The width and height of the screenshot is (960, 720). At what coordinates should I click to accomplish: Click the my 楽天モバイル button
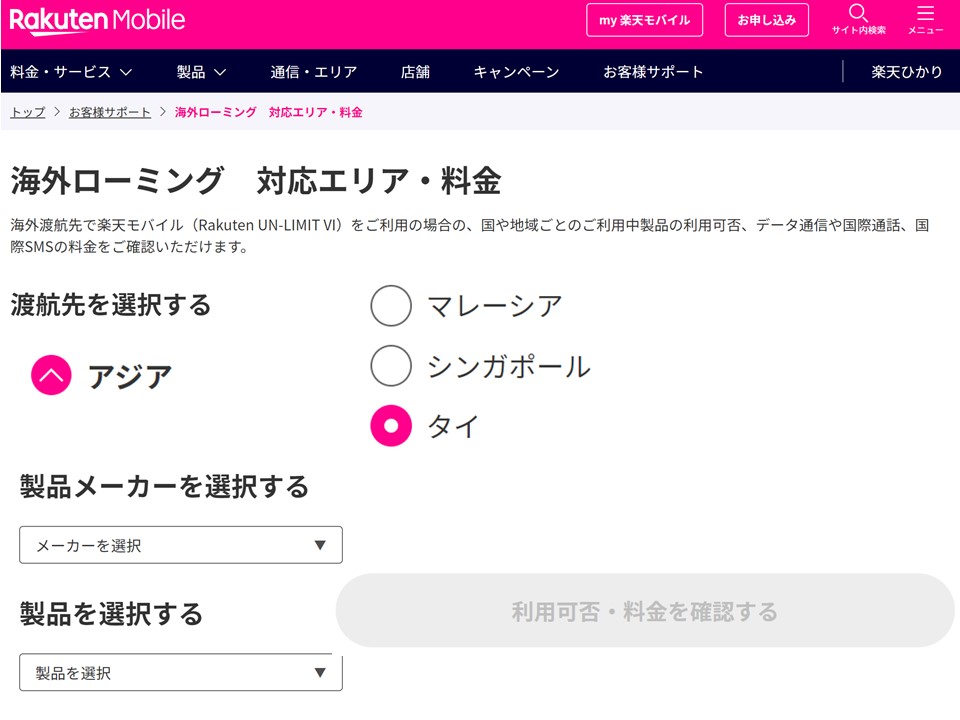pyautogui.click(x=644, y=20)
